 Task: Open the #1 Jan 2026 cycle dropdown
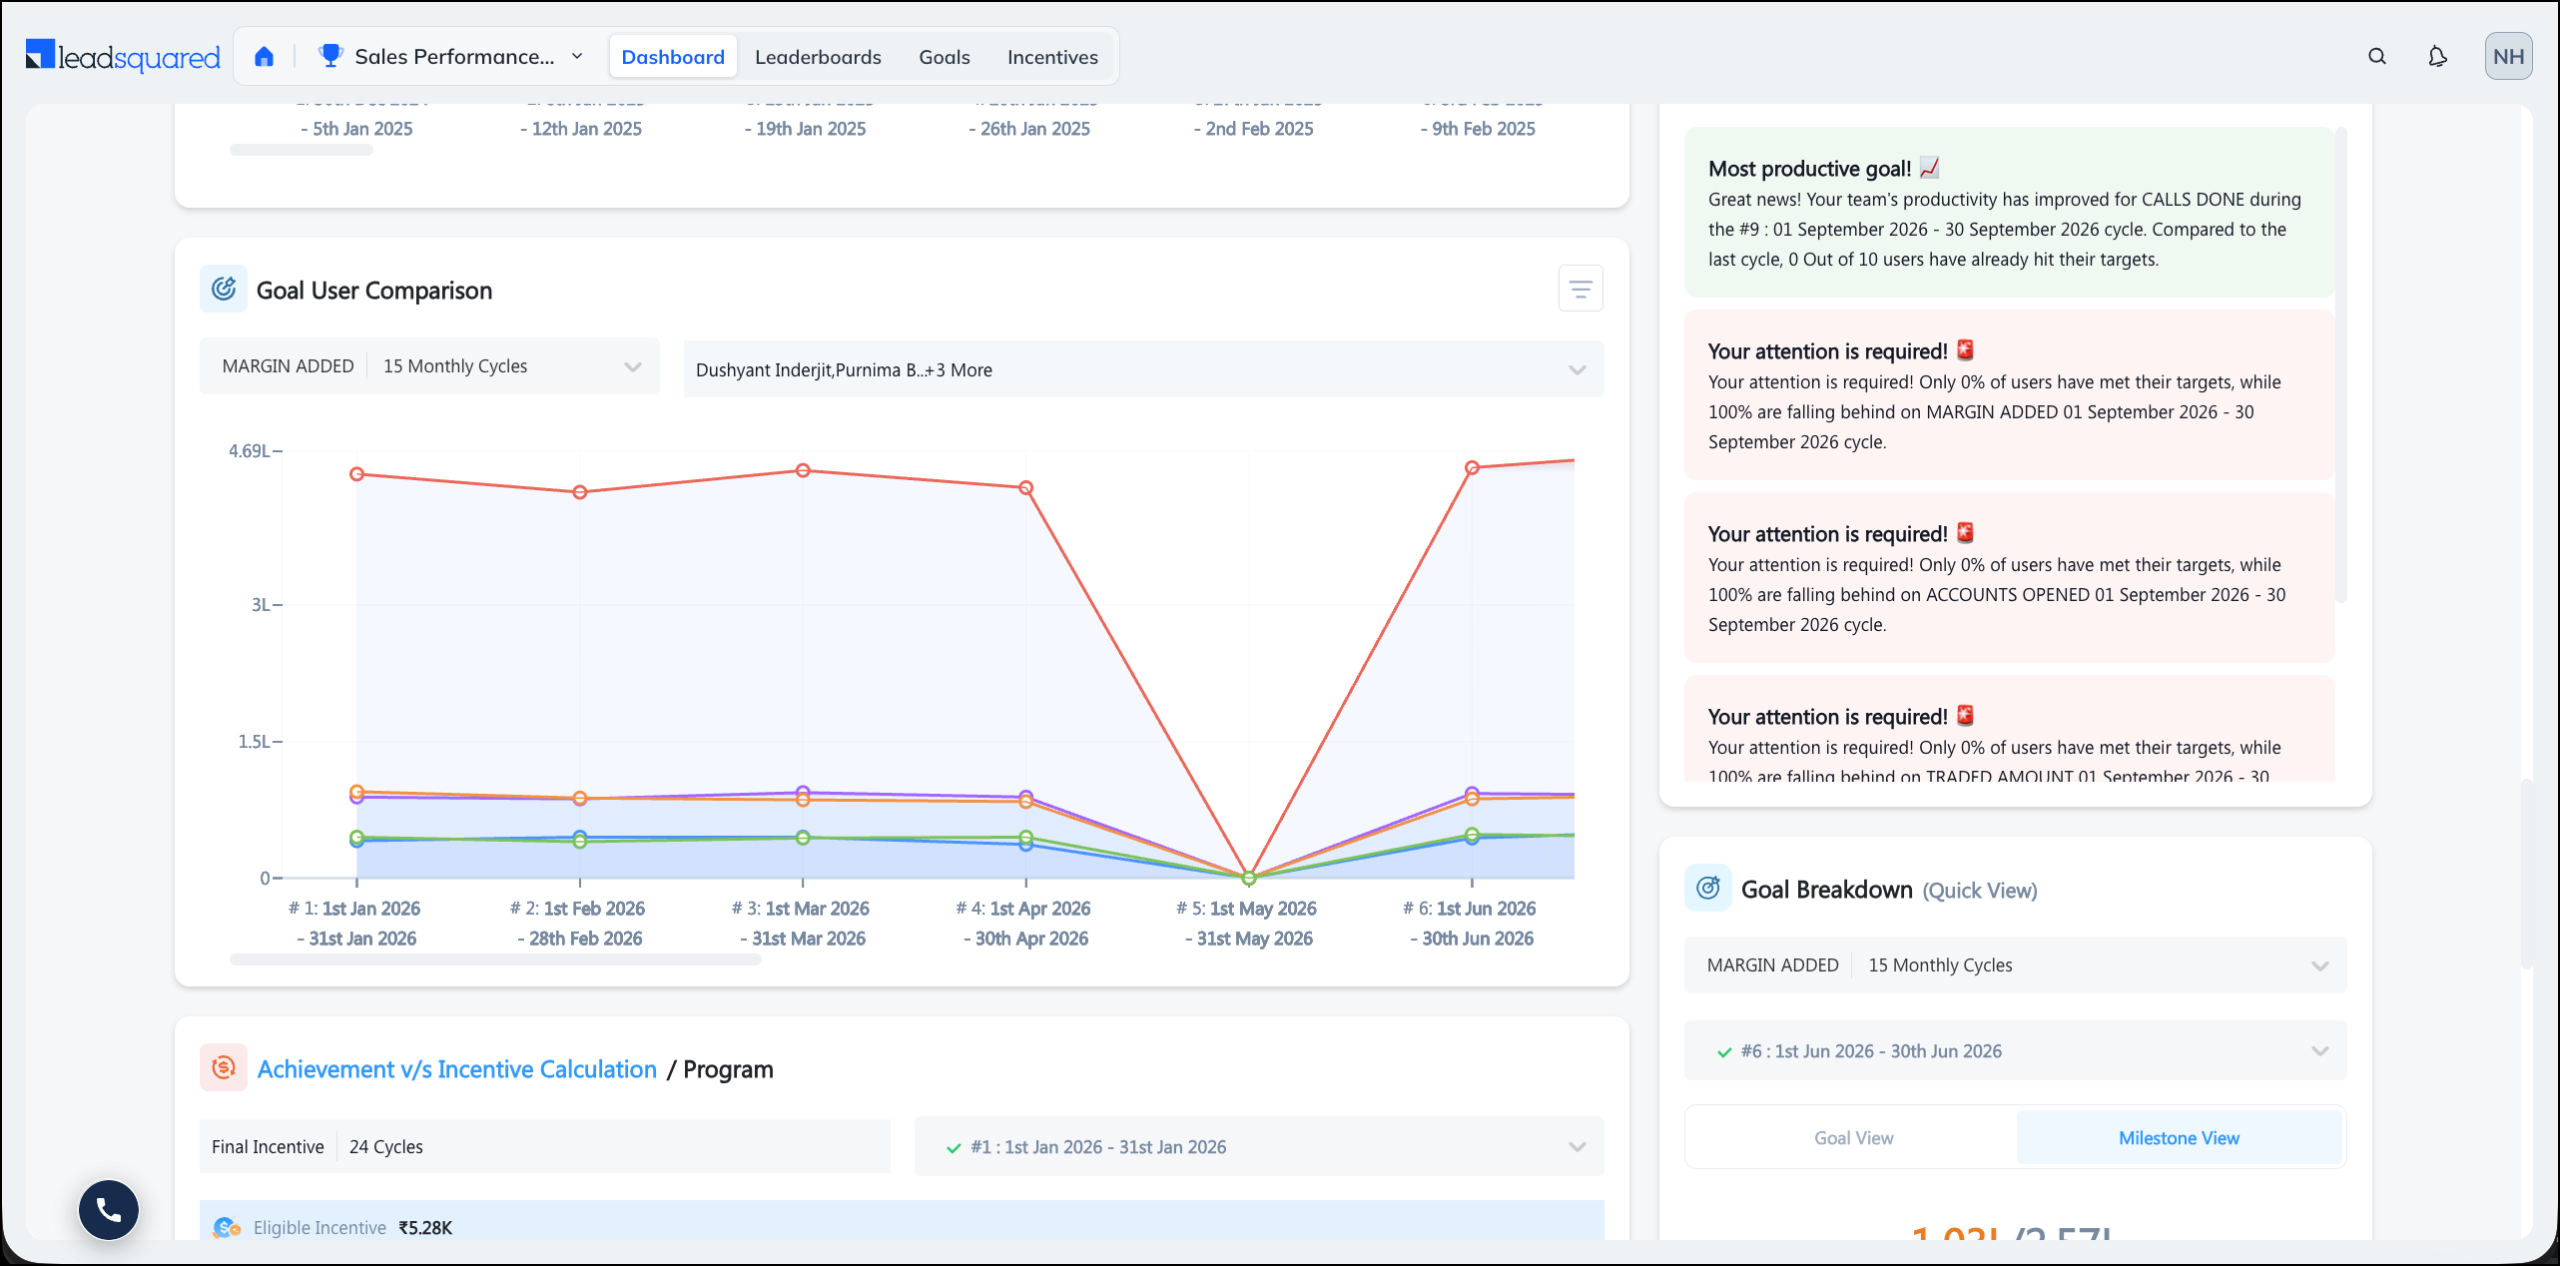tap(1259, 1147)
